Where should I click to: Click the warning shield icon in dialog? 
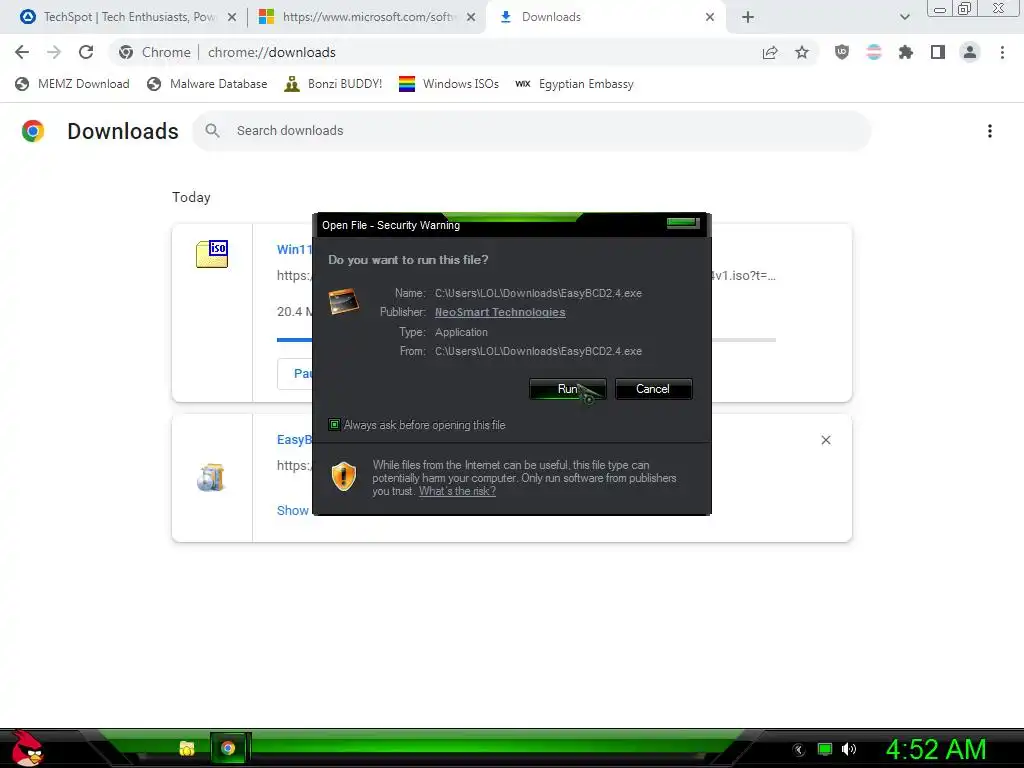[344, 477]
